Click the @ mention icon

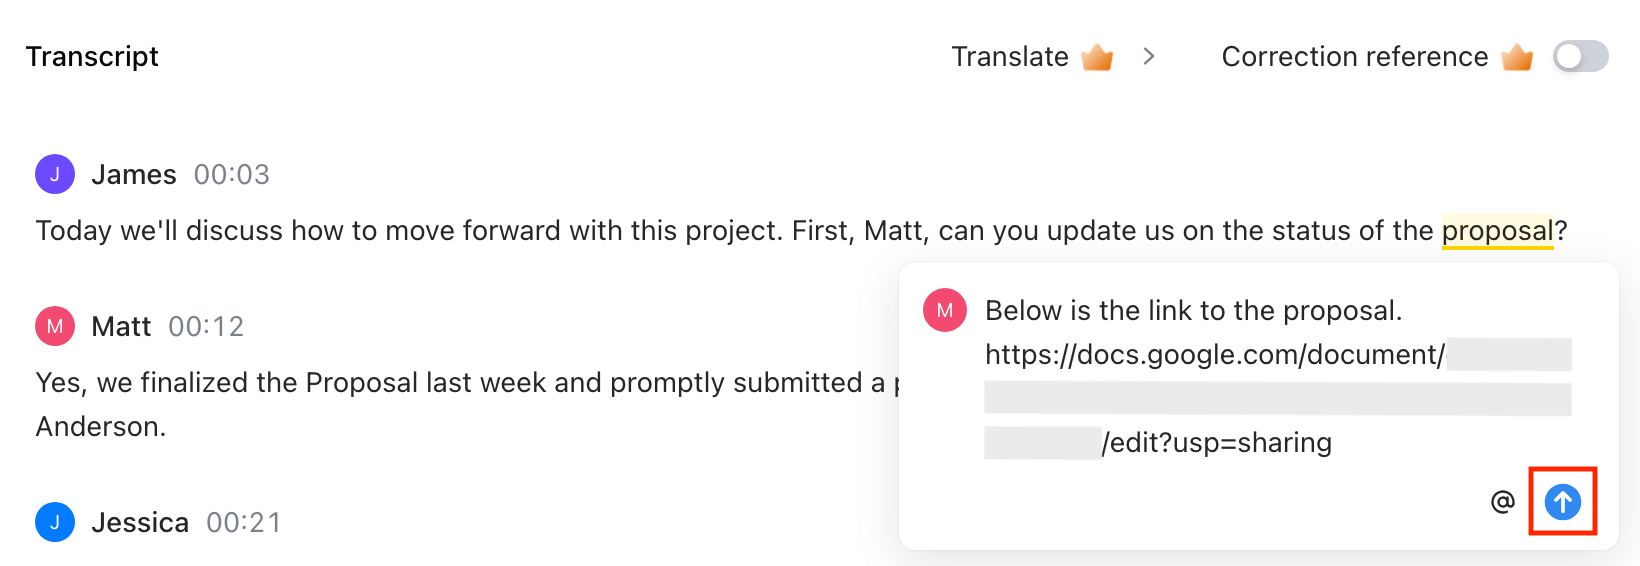(1502, 502)
